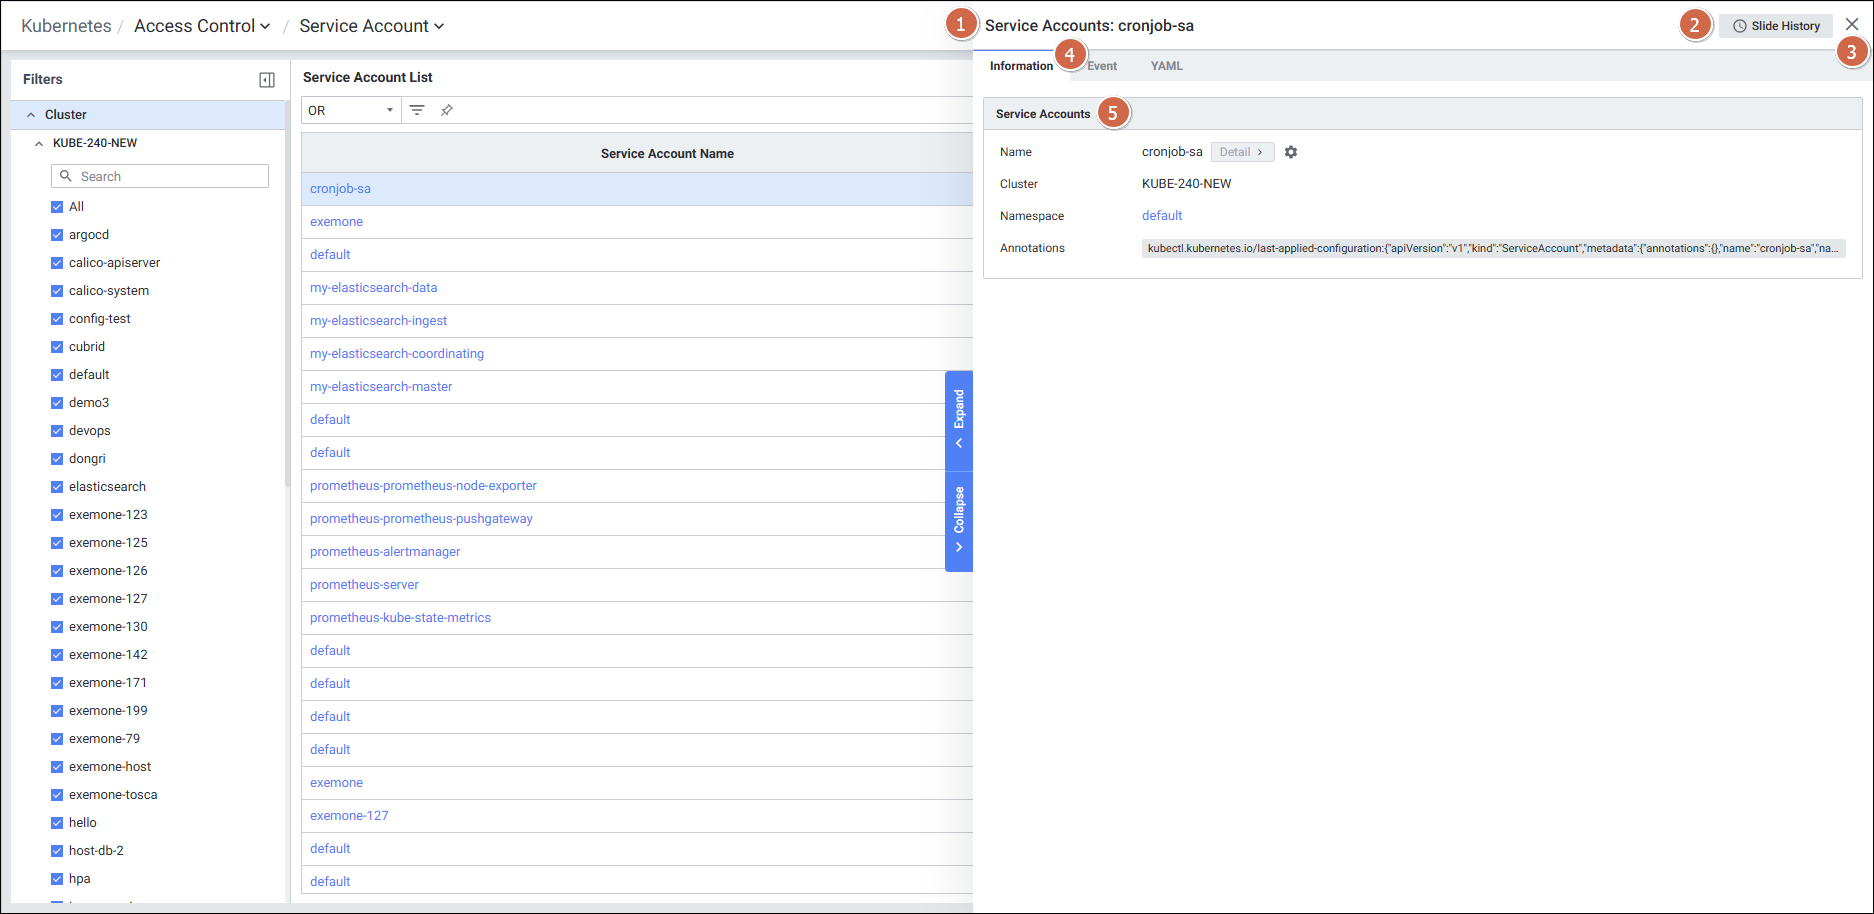Screen dimensions: 1874x914
Task: Collapse the KUBE-240-NEW cluster tree
Action: (x=39, y=143)
